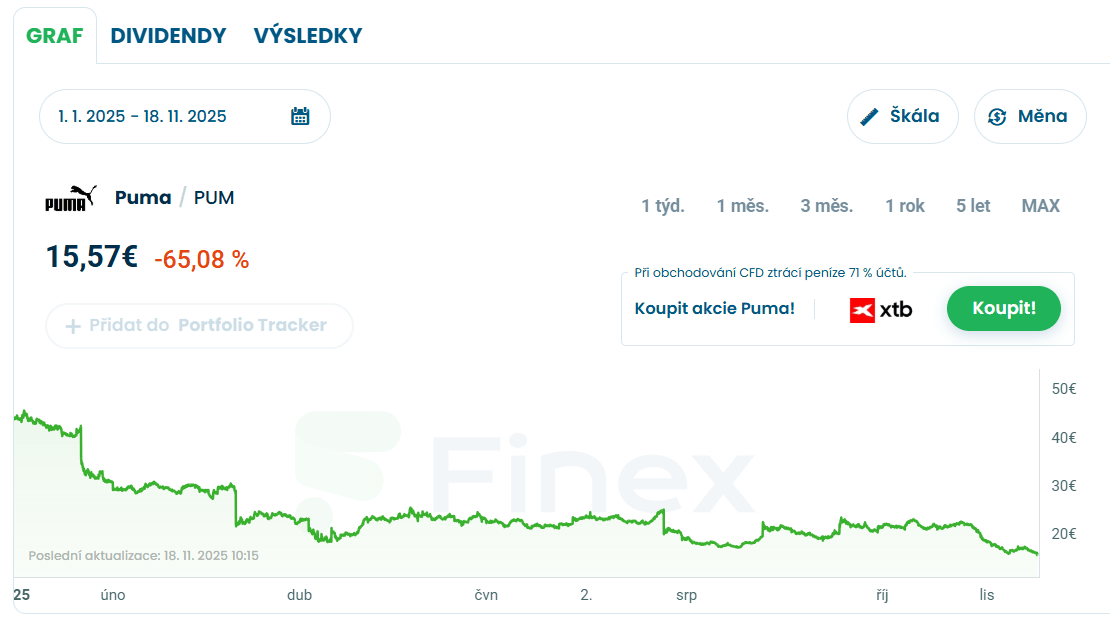Click the Puma company name link

click(x=143, y=197)
